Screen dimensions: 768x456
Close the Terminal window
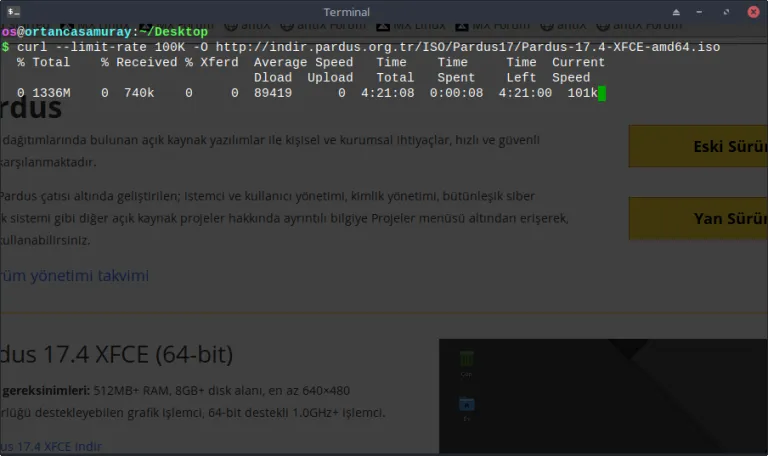(x=753, y=12)
